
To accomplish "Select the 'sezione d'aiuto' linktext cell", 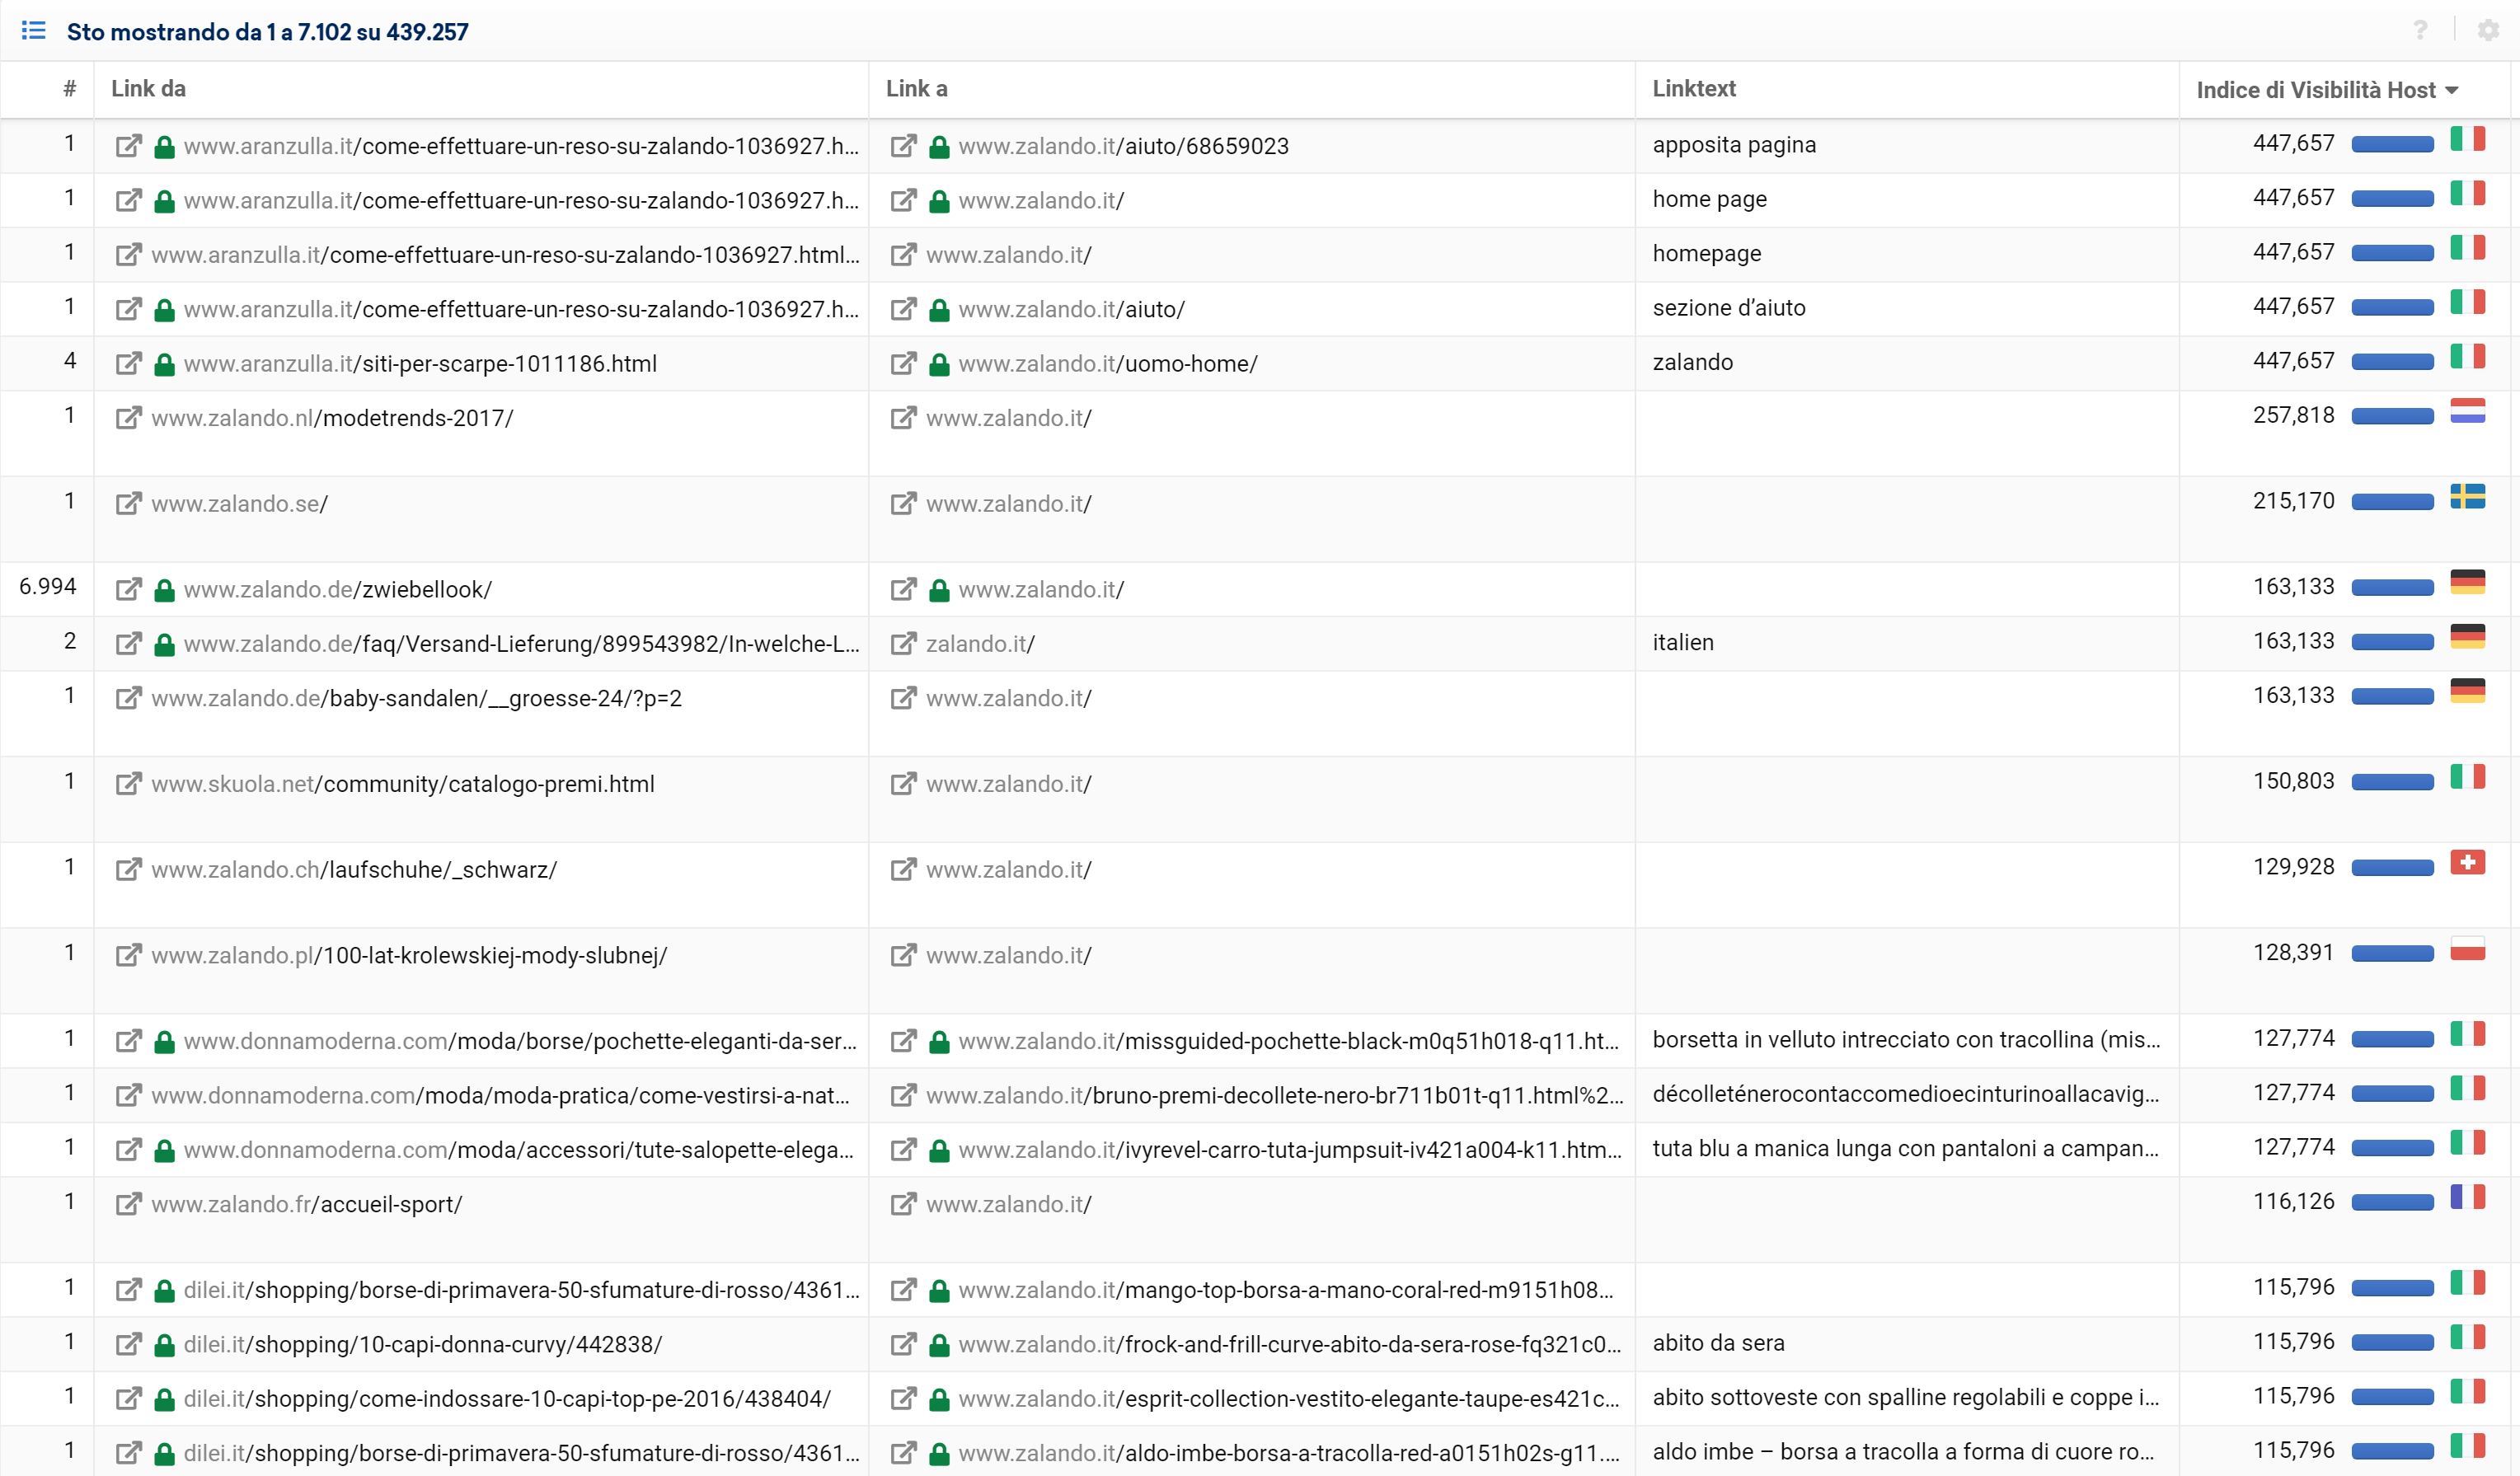I will [1729, 308].
